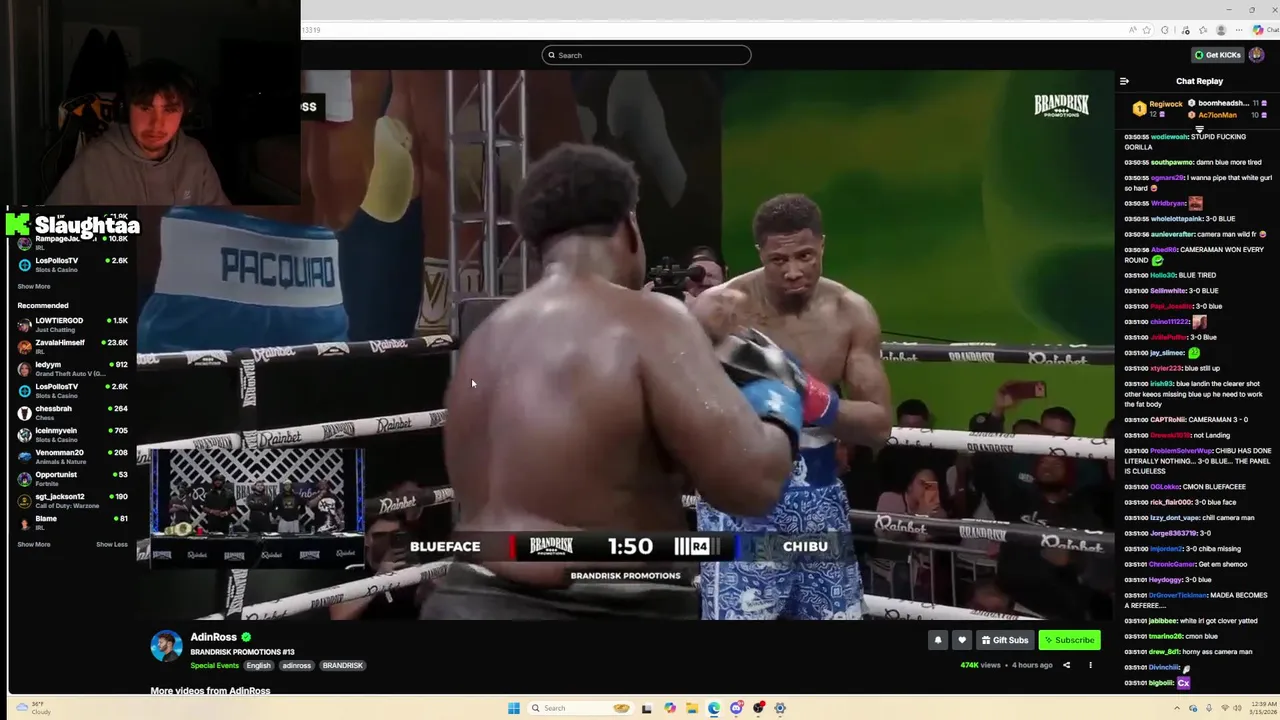Open the AdinRoss channel name link
1280x720 pixels.
point(214,637)
